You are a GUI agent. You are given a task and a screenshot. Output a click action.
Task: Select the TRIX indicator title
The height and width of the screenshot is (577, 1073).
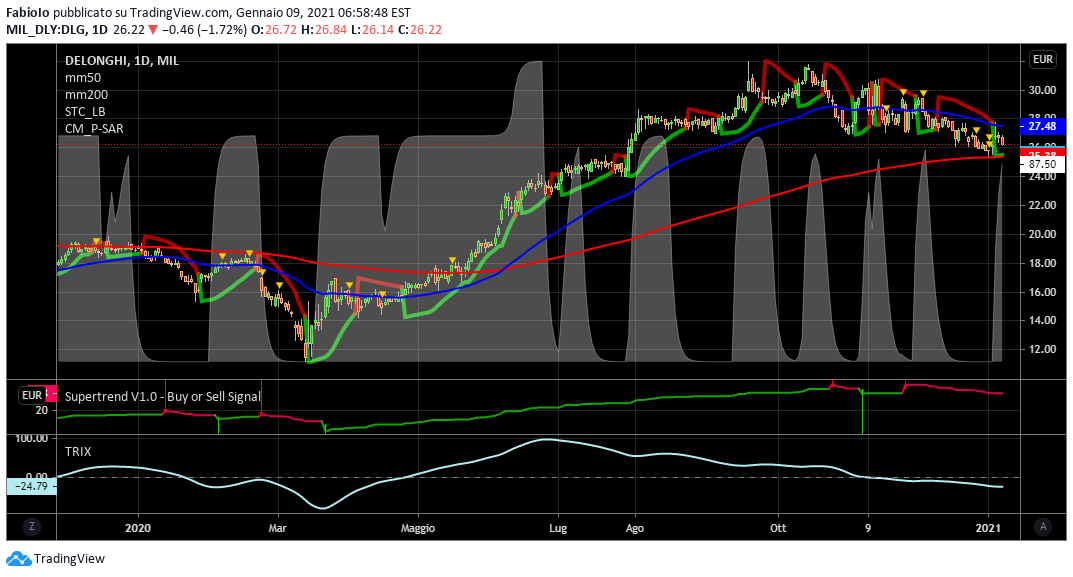[78, 452]
